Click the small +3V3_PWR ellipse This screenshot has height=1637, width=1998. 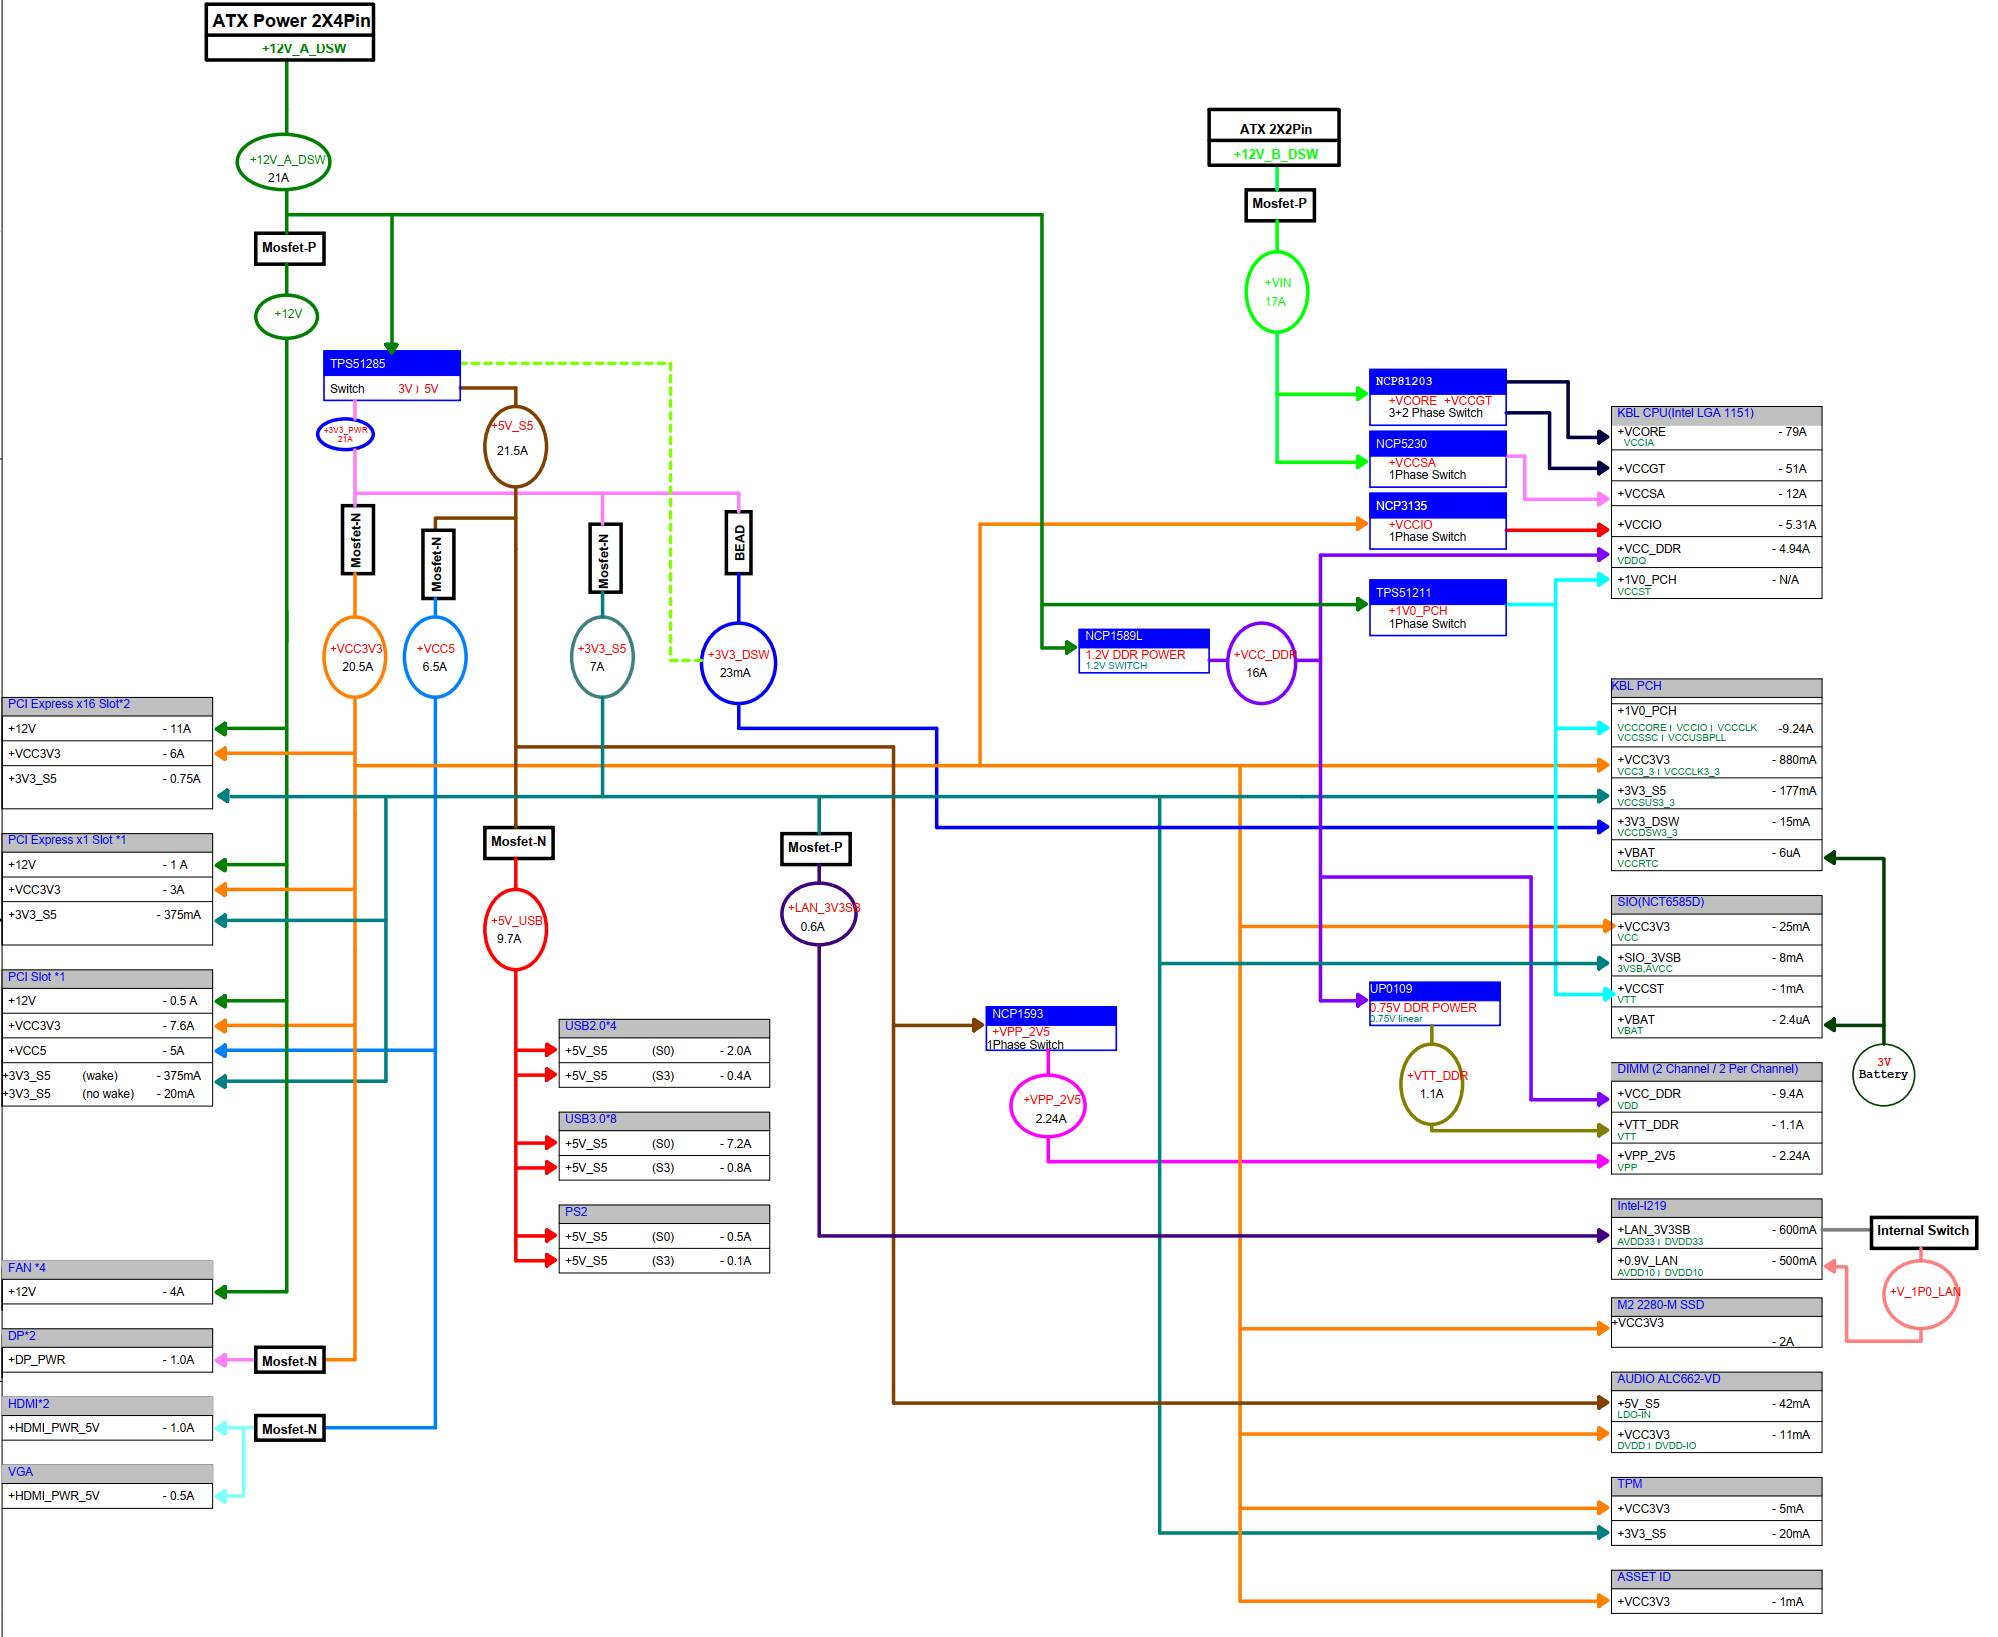(345, 434)
